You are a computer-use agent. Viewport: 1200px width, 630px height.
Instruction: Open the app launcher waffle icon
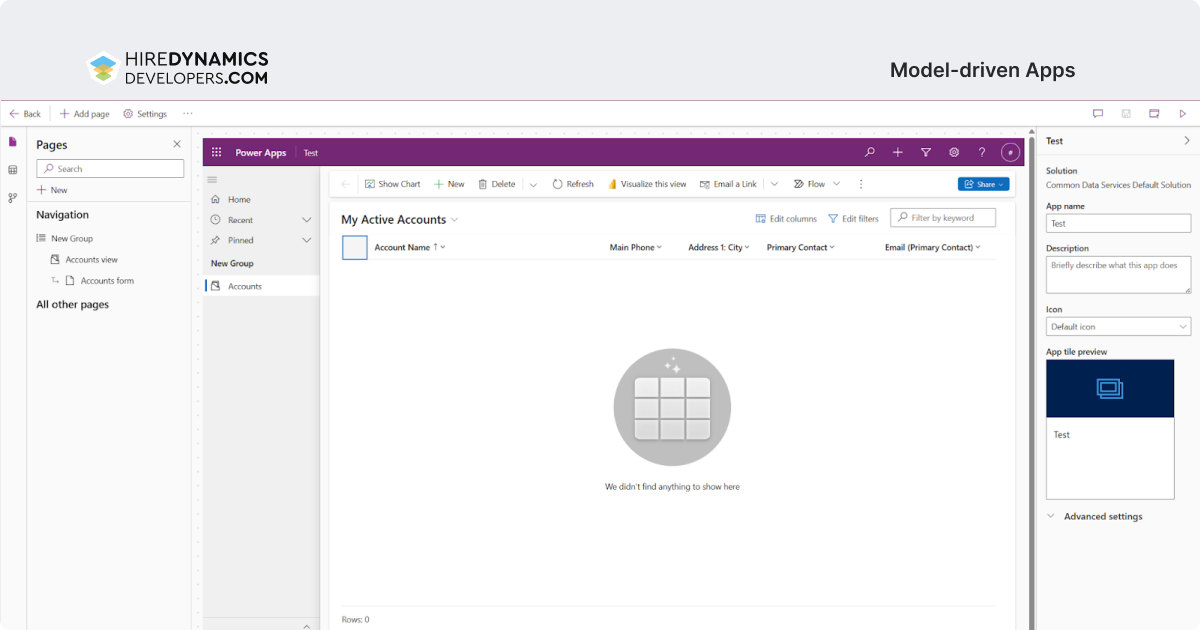tap(216, 152)
